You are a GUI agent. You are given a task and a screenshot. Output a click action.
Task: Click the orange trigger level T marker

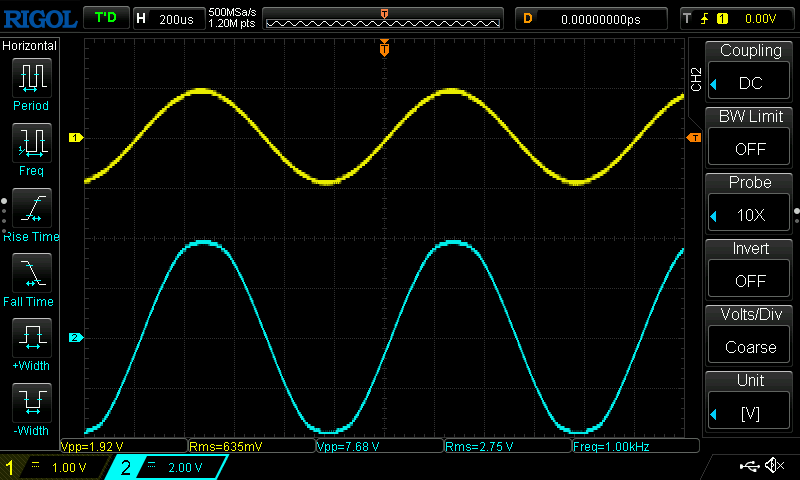[694, 138]
